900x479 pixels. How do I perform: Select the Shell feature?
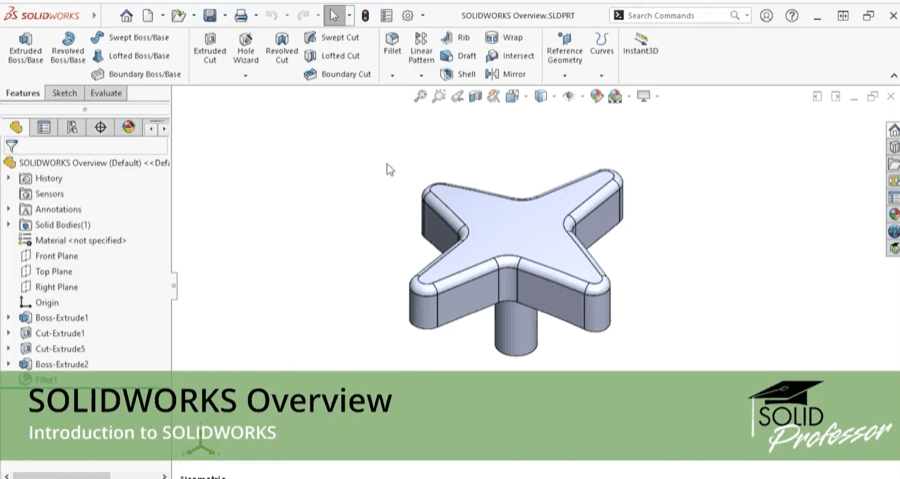click(x=458, y=74)
